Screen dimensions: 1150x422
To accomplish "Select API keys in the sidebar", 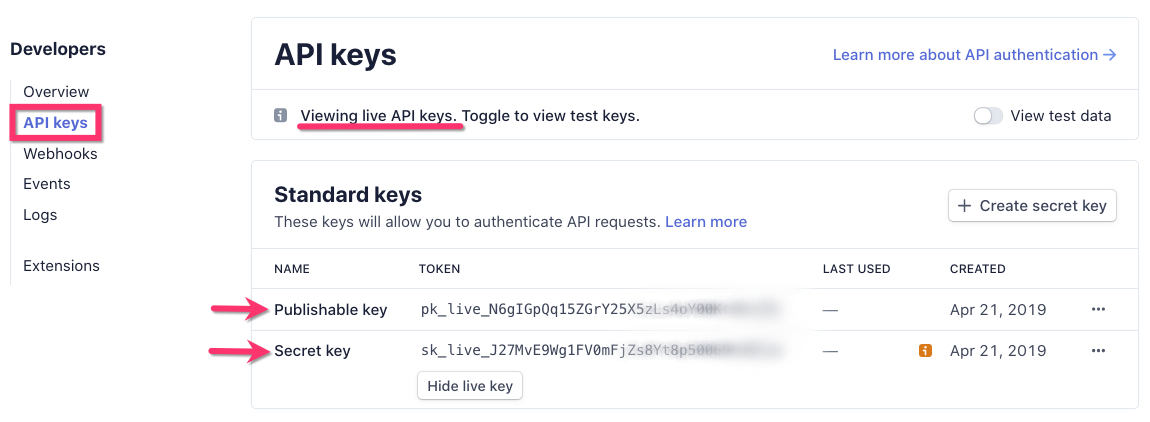I will (56, 123).
